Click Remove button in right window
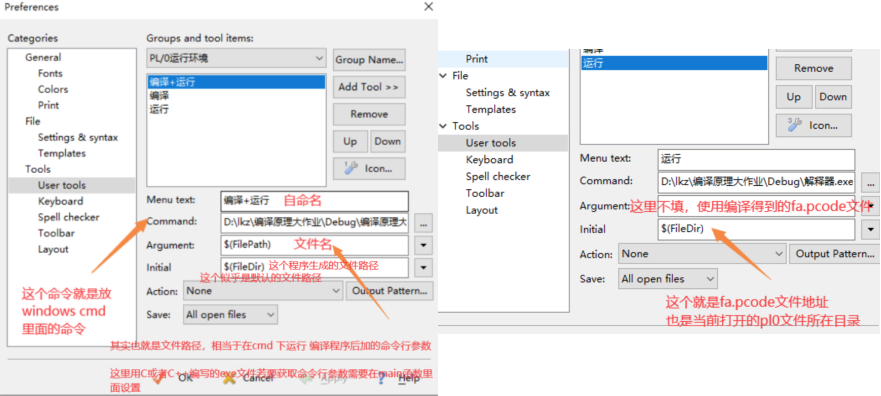Screen dimensions: 881x396 coord(814,69)
